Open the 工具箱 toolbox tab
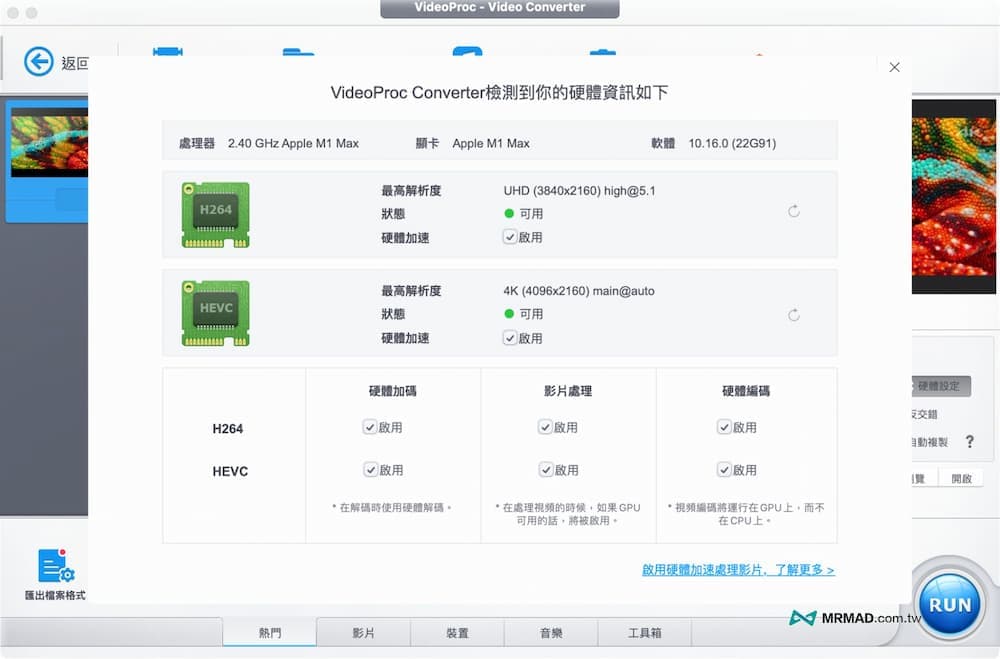Screen dimensions: 1000x659 tap(645, 632)
